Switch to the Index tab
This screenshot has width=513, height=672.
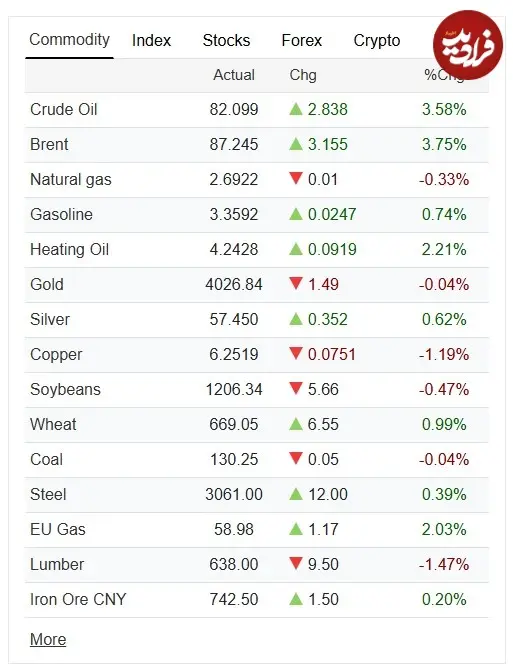pyautogui.click(x=151, y=41)
